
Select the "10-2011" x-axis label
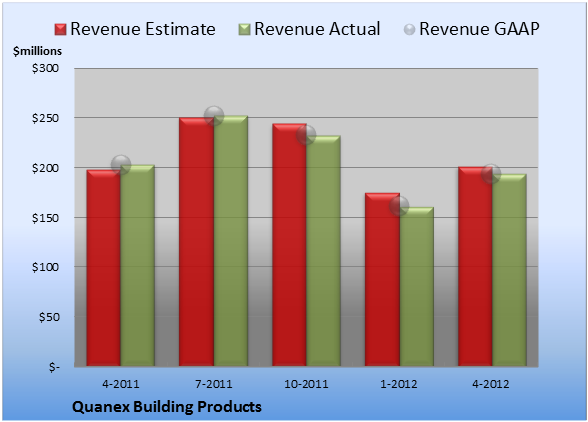click(306, 384)
